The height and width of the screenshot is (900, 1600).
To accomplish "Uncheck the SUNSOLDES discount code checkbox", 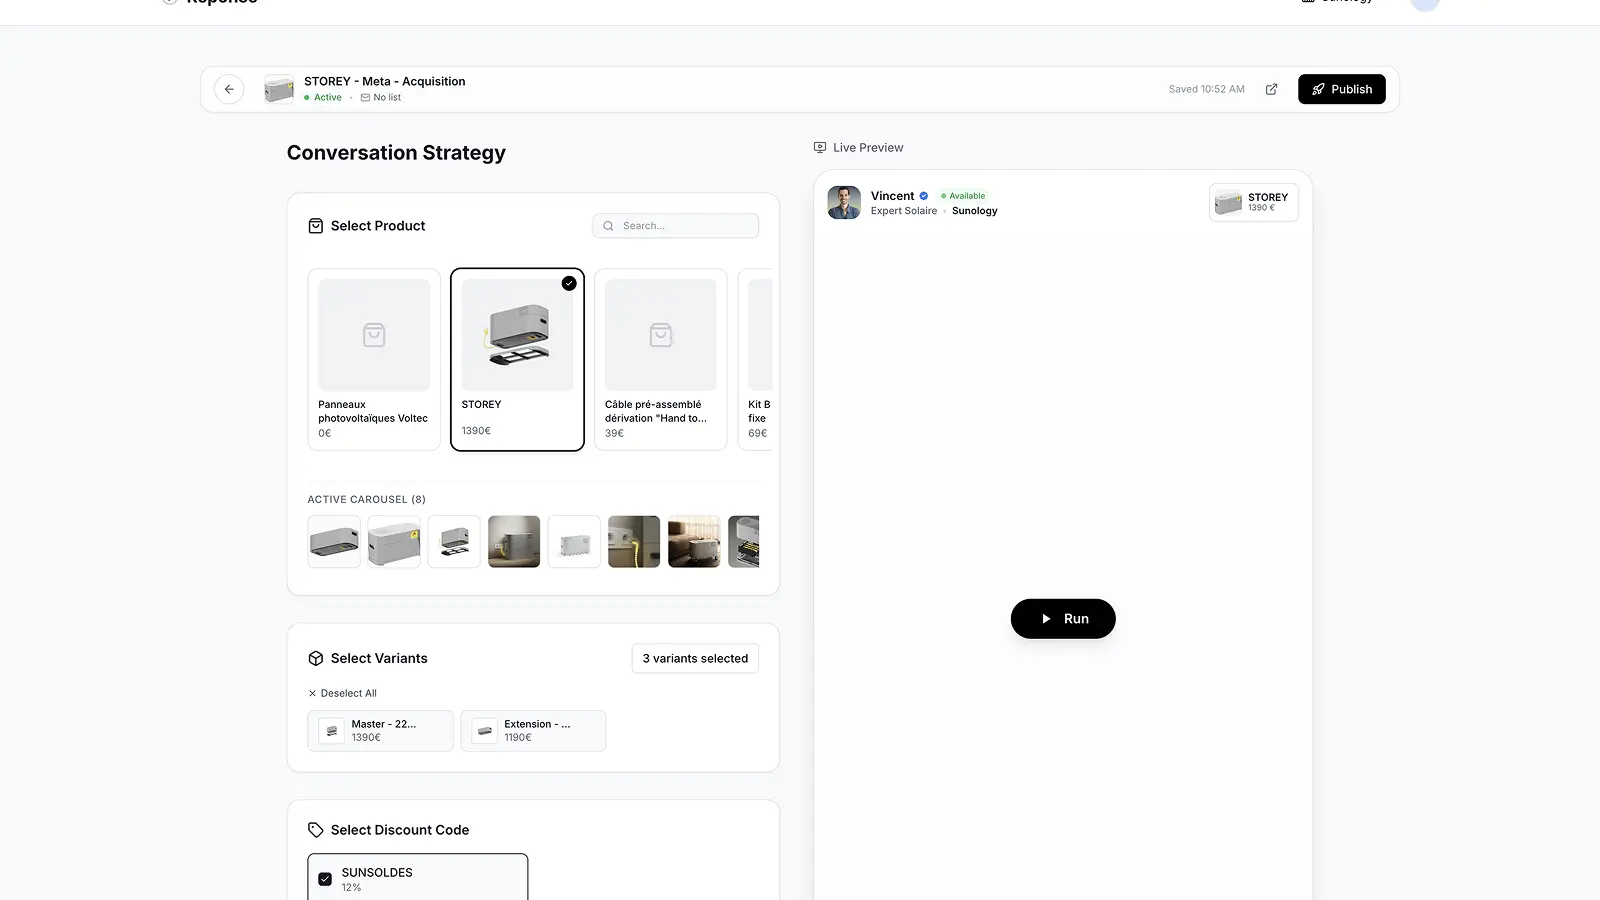I will click(325, 880).
